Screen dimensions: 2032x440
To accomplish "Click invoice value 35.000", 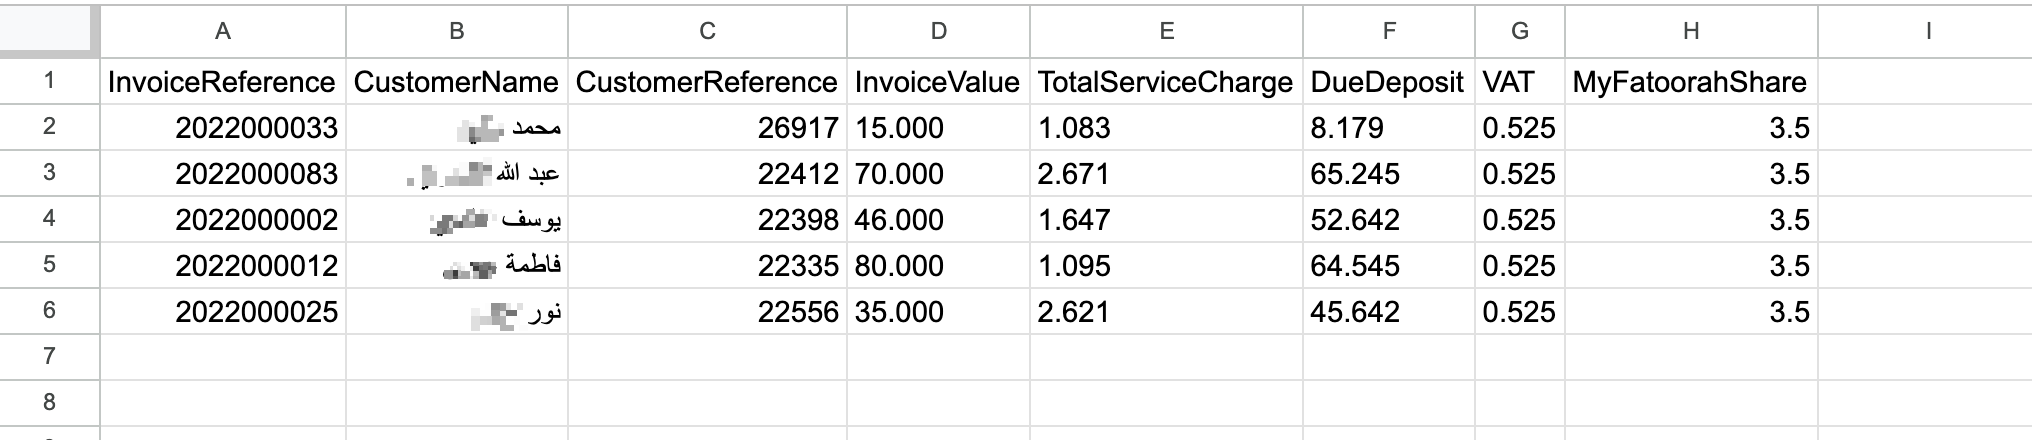I will 938,311.
